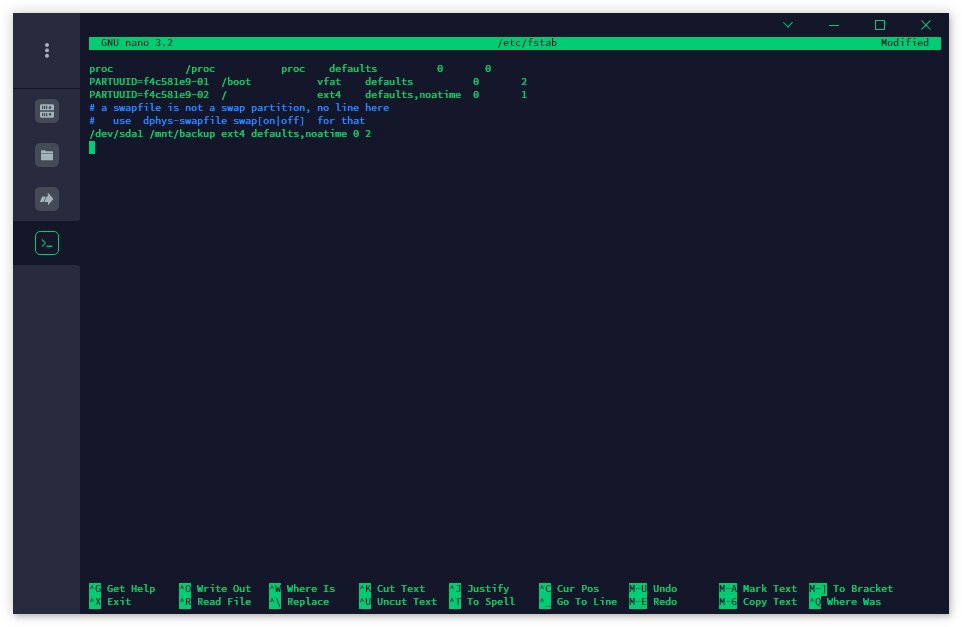Screen dimensions: 962x627
Task: Click the Get Help shortcut label
Action: 130,589
